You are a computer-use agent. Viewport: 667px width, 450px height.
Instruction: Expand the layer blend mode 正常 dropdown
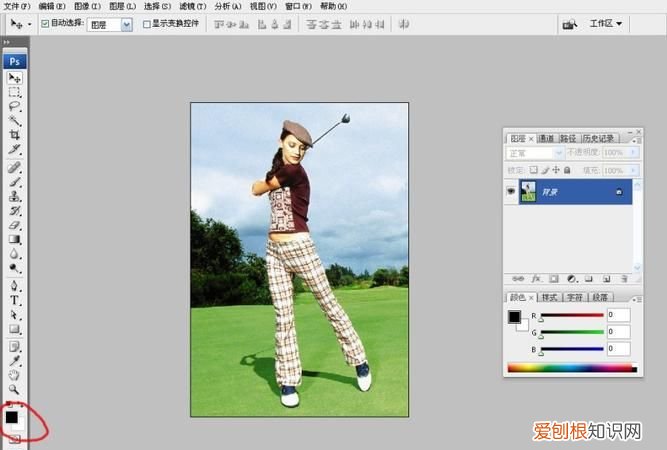(535, 152)
